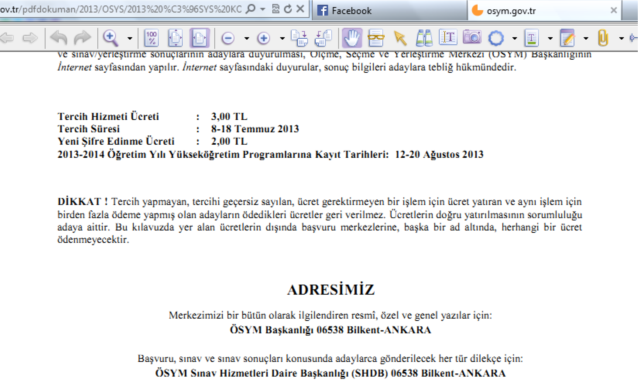Toggle the highlighted Fit Width view icon
The image size is (640, 389).
pos(199,38)
